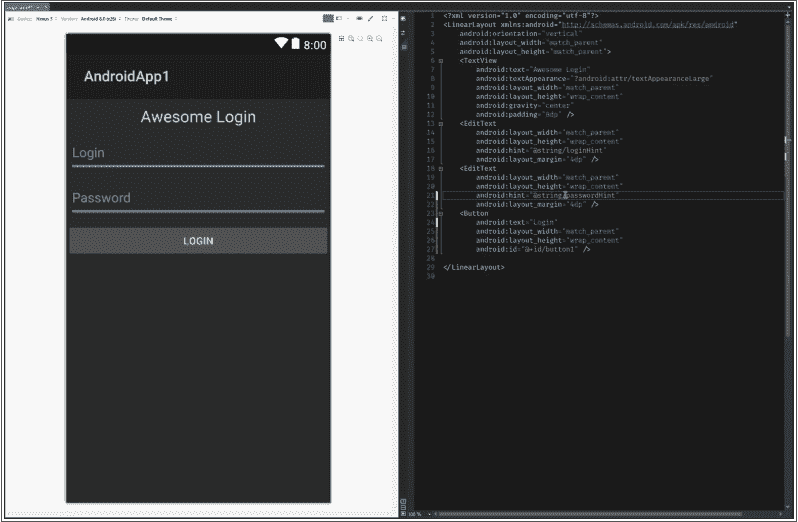Open the Android version dropdown
The image size is (798, 522).
(100, 19)
